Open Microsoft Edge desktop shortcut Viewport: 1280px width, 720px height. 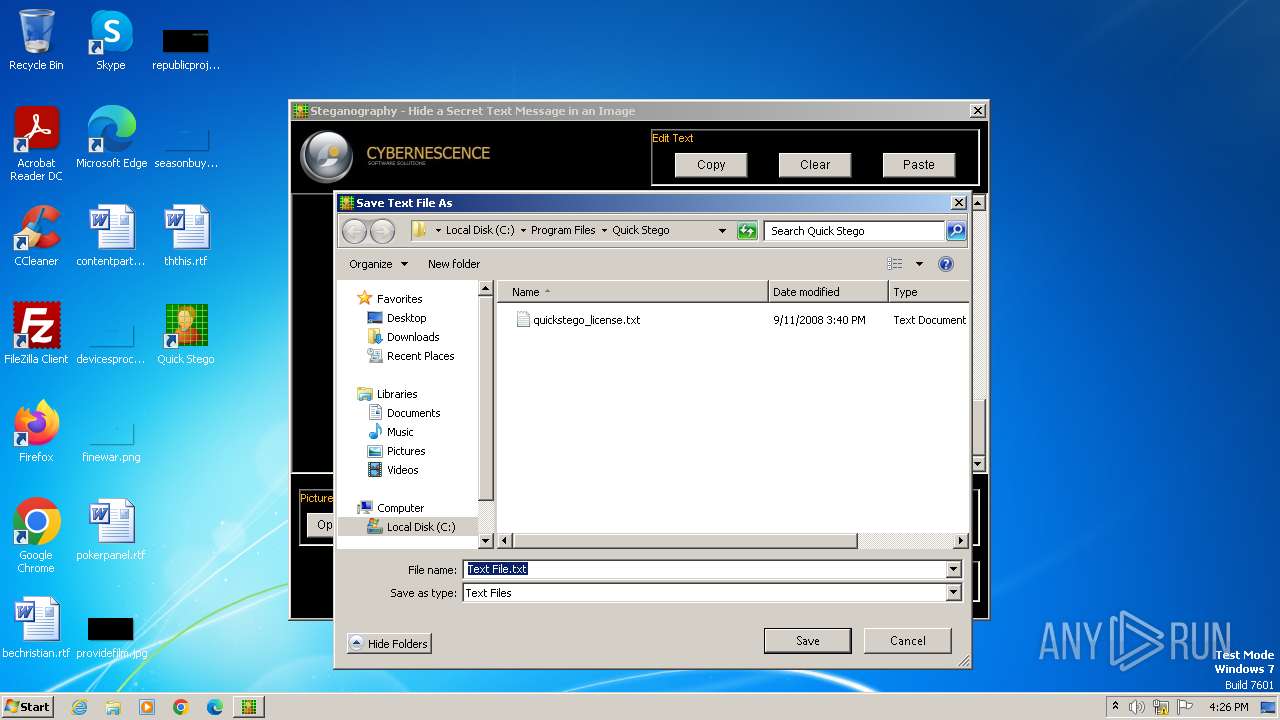point(111,138)
